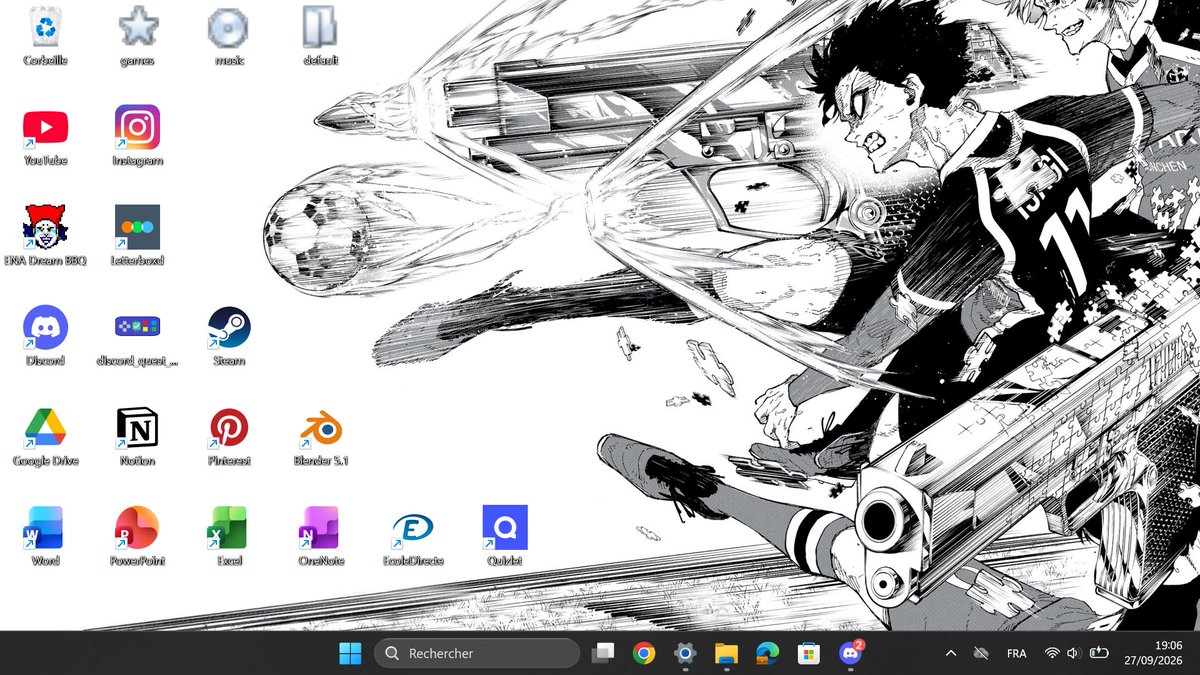
Task: Select the discord_quest file icon
Action: pos(137,336)
